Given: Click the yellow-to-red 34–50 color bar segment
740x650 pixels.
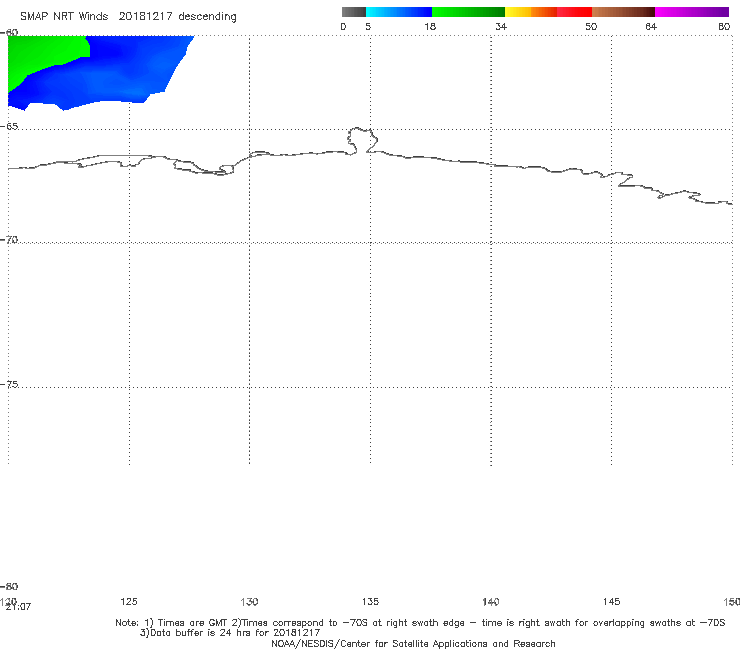Looking at the screenshot, I should click(x=548, y=12).
